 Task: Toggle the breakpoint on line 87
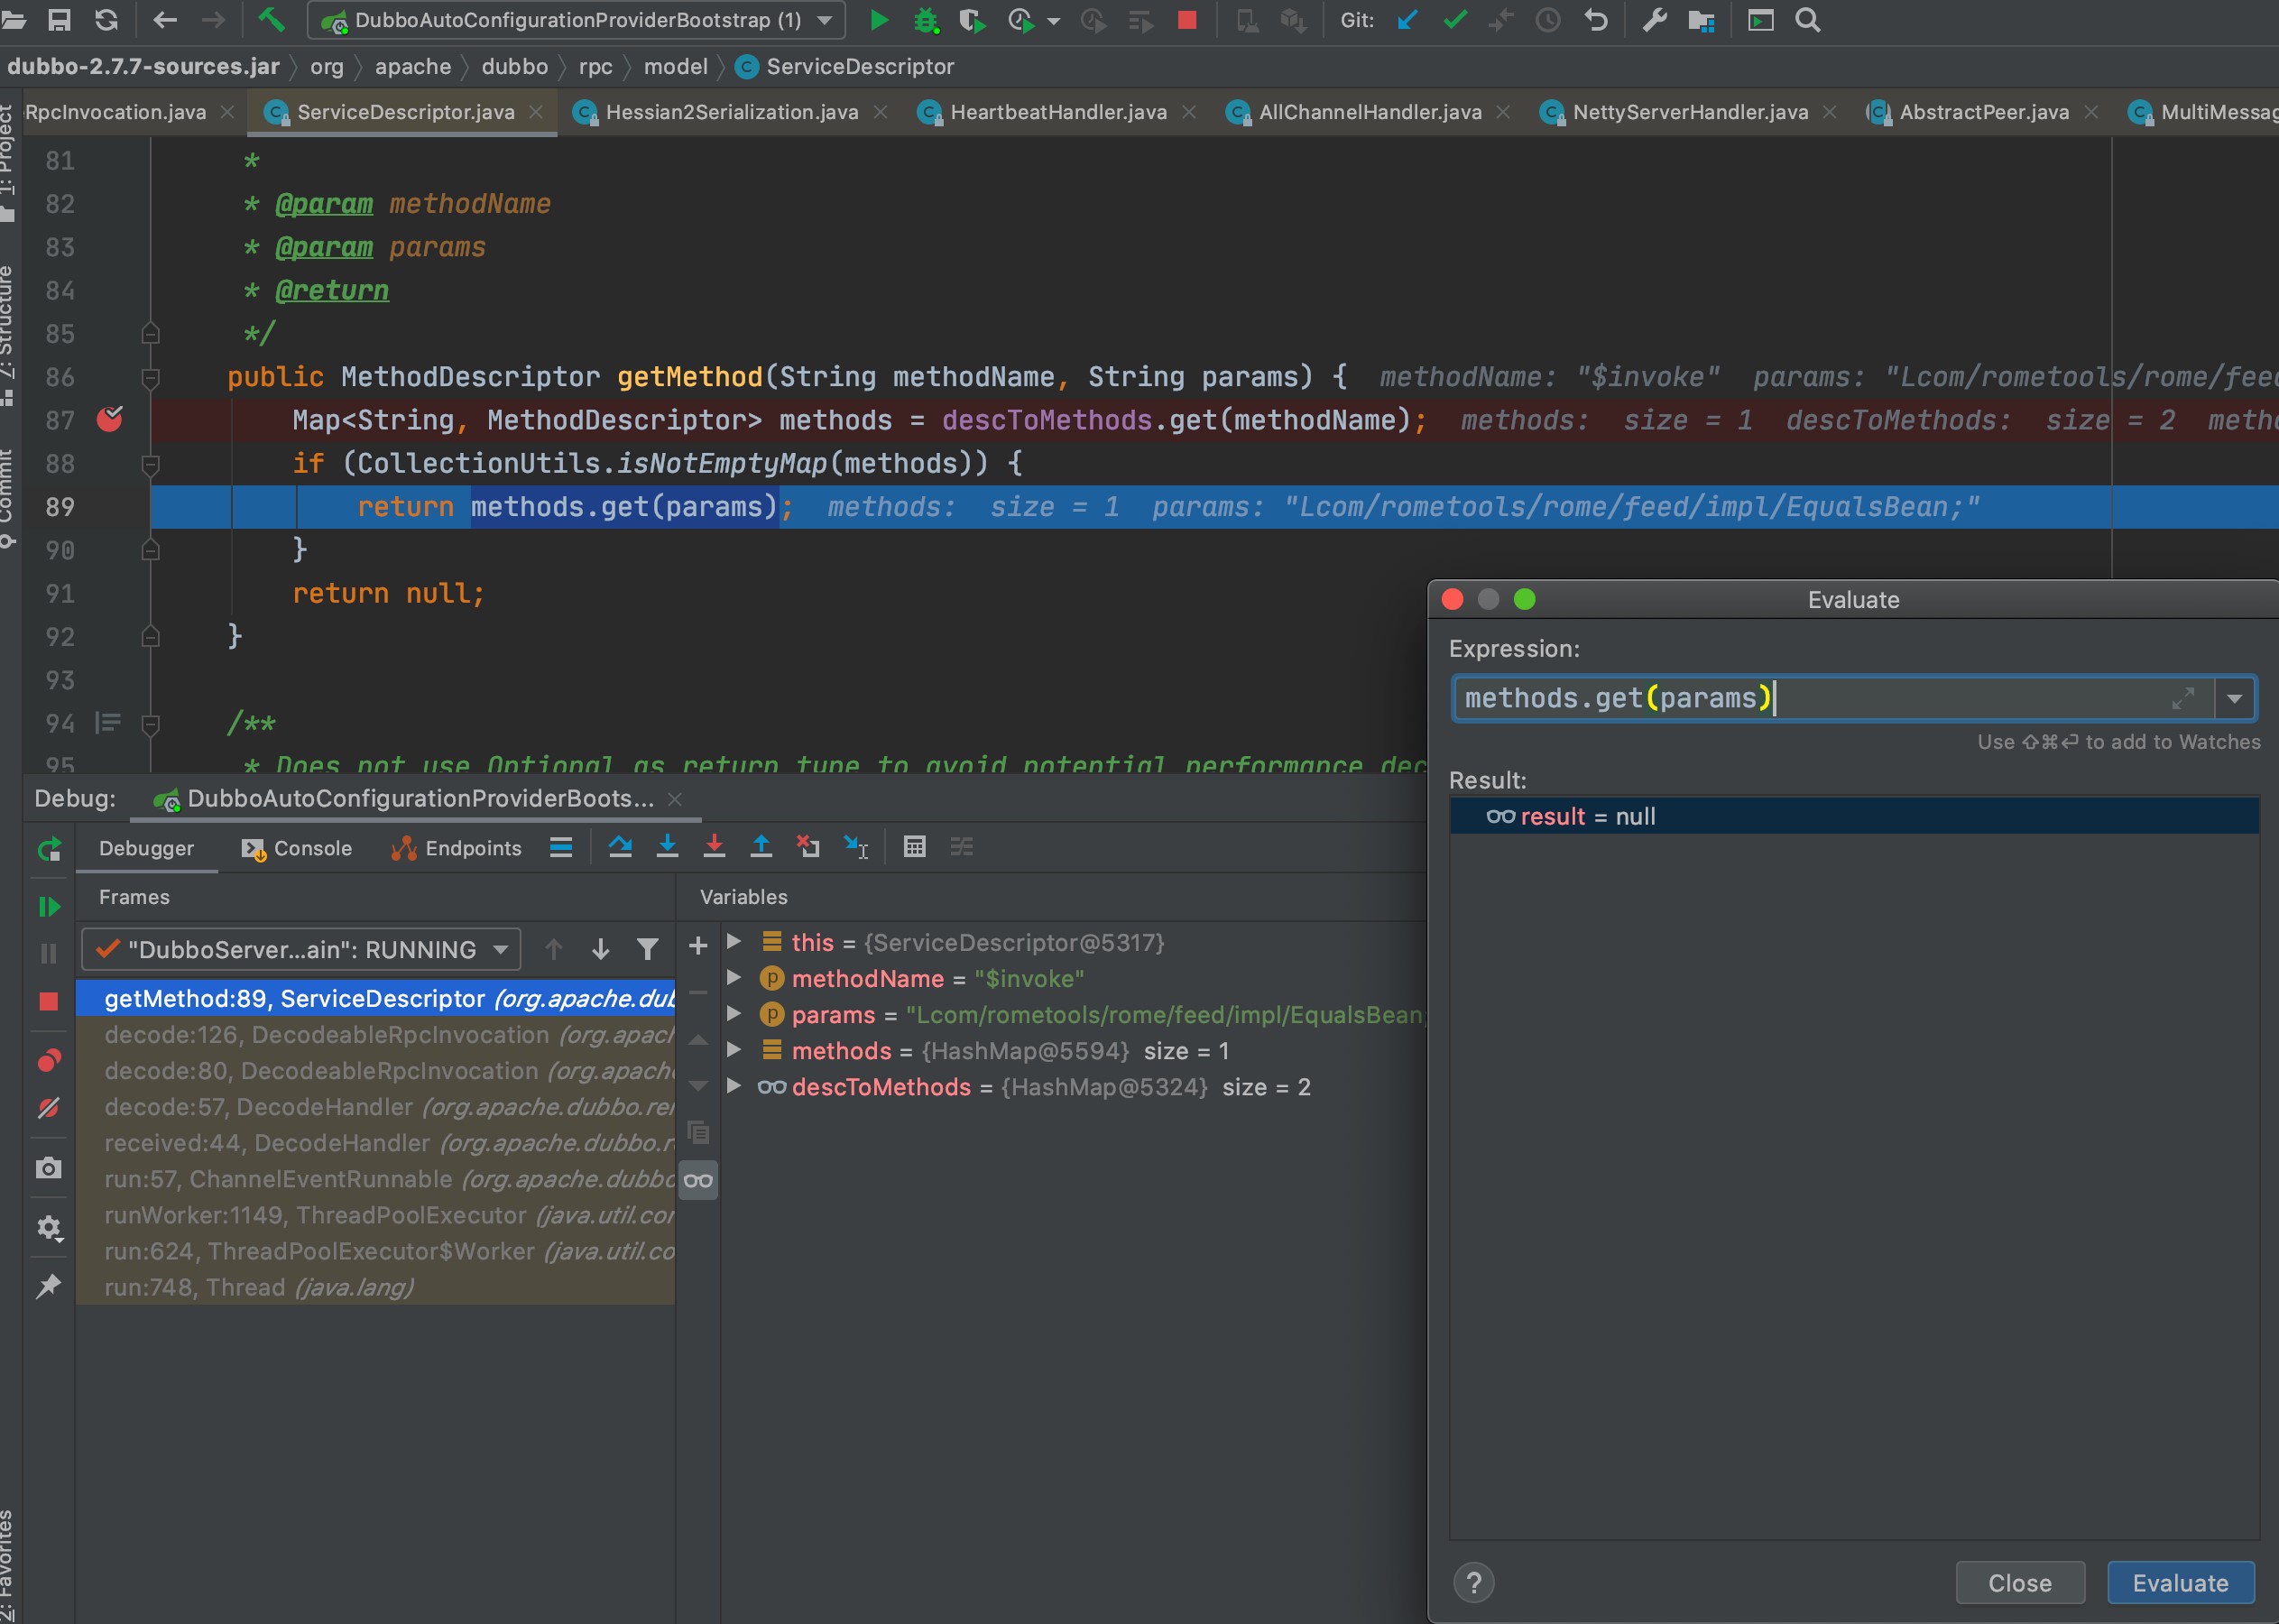(x=109, y=419)
